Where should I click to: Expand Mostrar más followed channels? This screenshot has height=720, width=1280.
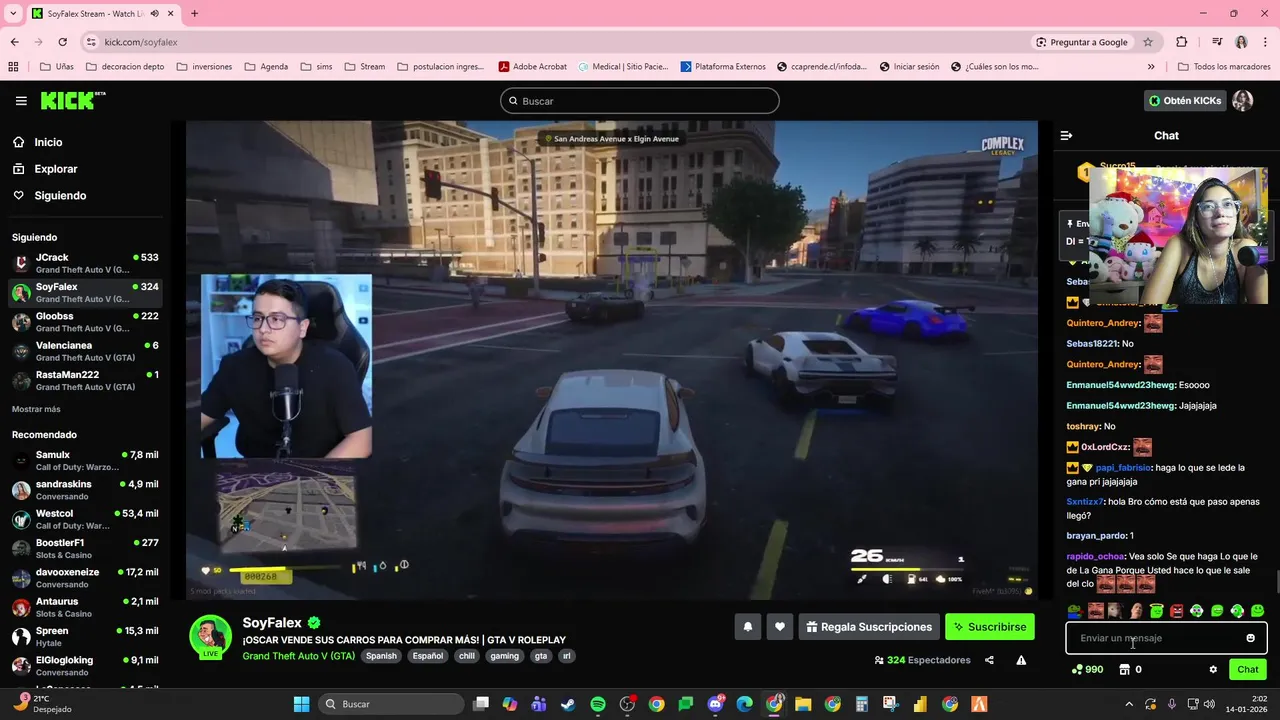36,409
